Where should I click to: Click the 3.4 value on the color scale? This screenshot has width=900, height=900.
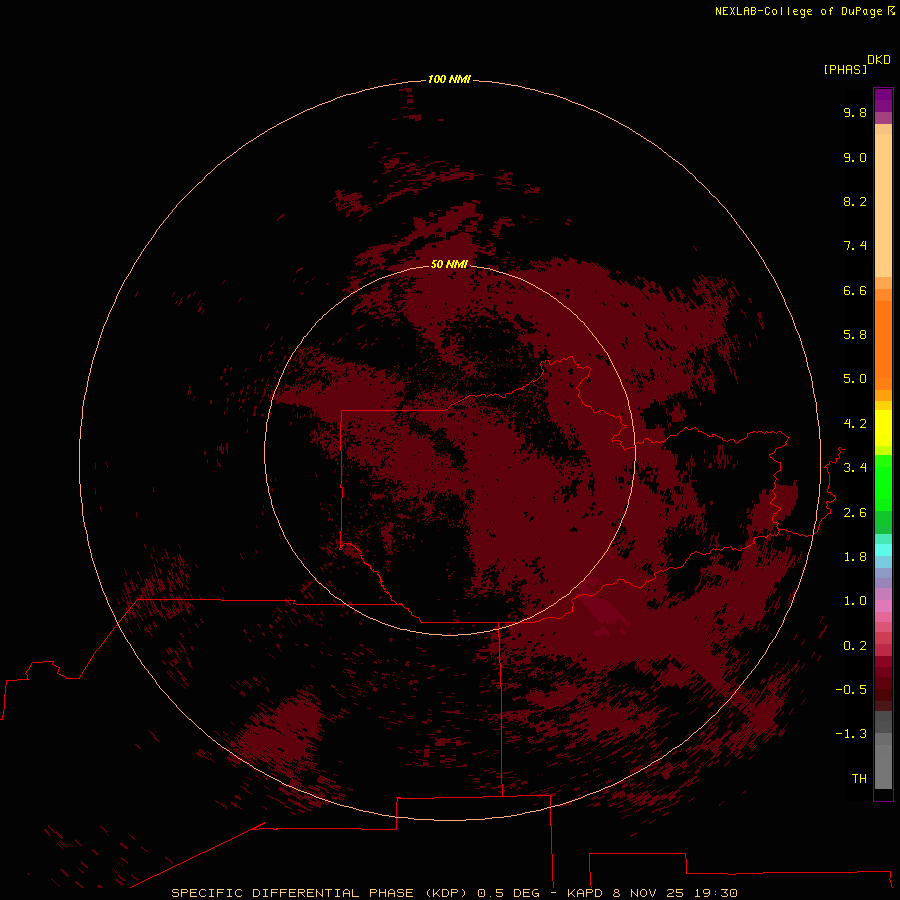pyautogui.click(x=855, y=468)
